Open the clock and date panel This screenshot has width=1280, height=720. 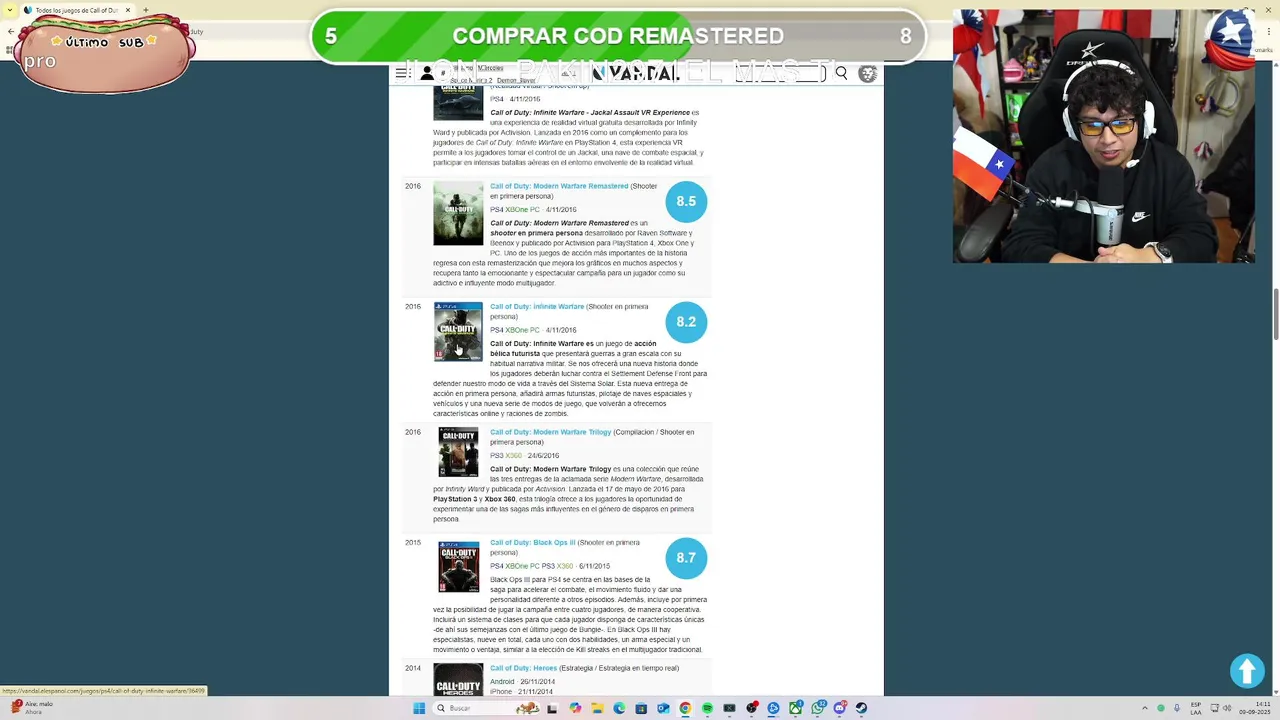click(x=1254, y=708)
